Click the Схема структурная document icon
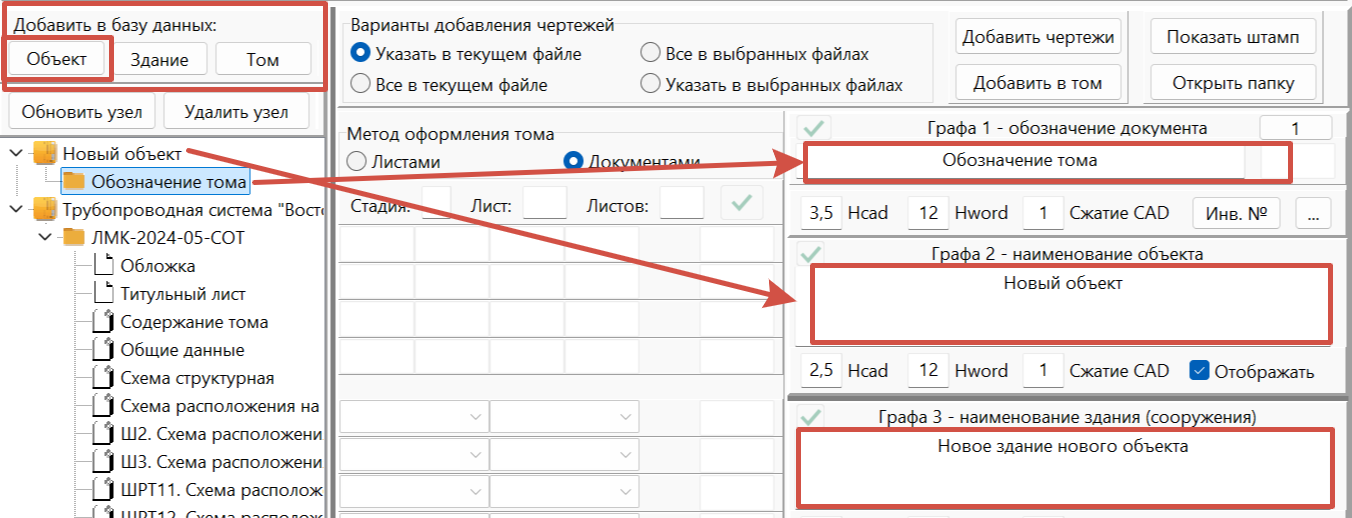Image resolution: width=1352 pixels, height=518 pixels. pyautogui.click(x=102, y=378)
